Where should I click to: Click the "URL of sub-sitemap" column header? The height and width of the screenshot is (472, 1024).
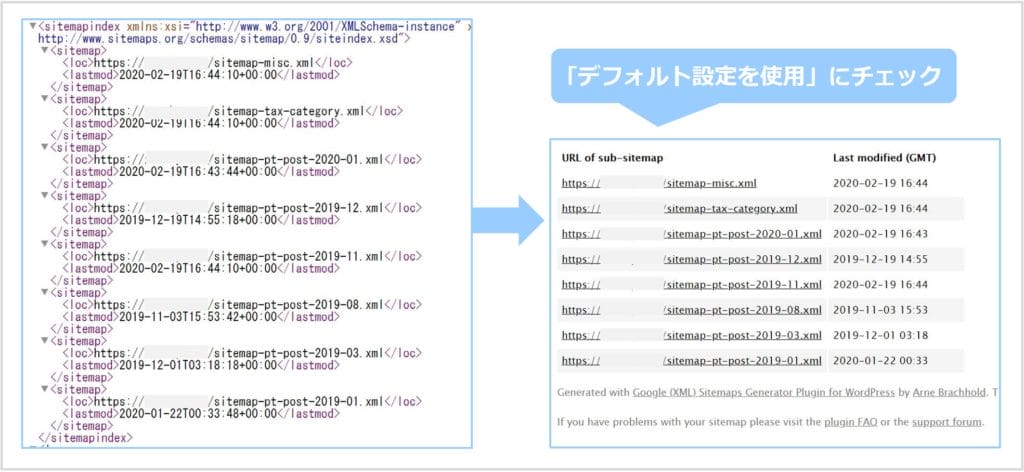(613, 158)
